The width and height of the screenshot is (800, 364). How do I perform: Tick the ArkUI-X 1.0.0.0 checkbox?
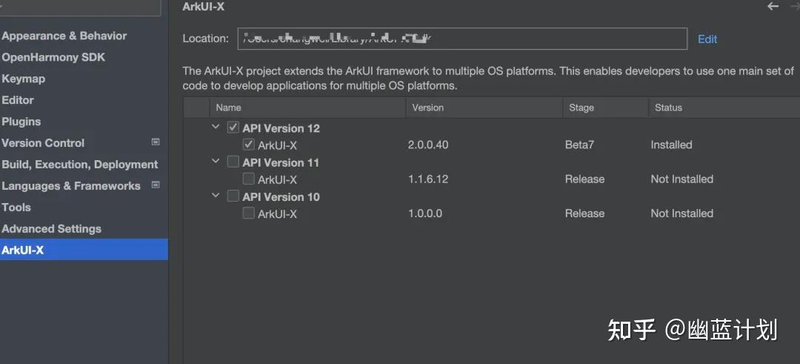click(x=248, y=213)
